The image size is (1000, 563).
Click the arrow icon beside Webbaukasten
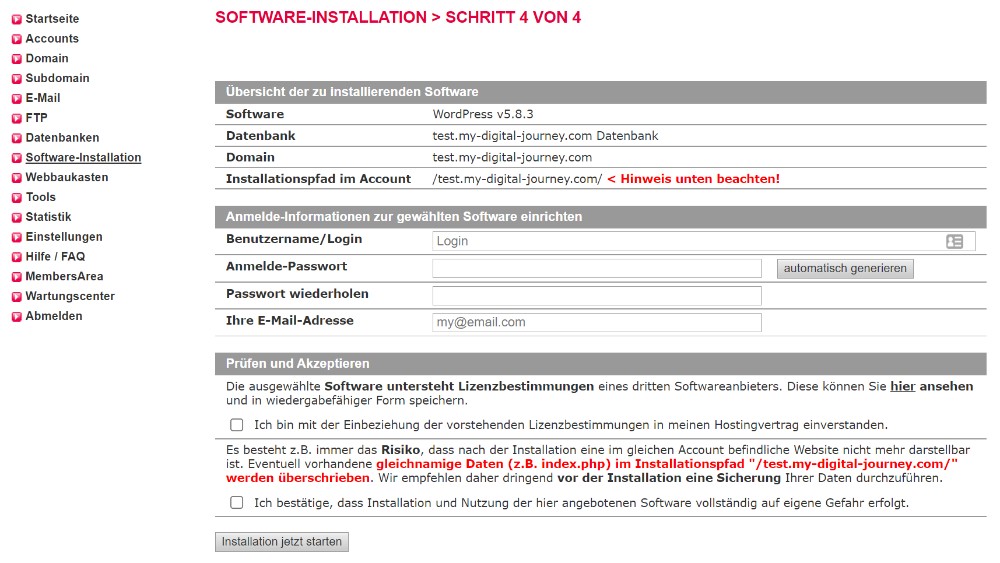tap(16, 178)
